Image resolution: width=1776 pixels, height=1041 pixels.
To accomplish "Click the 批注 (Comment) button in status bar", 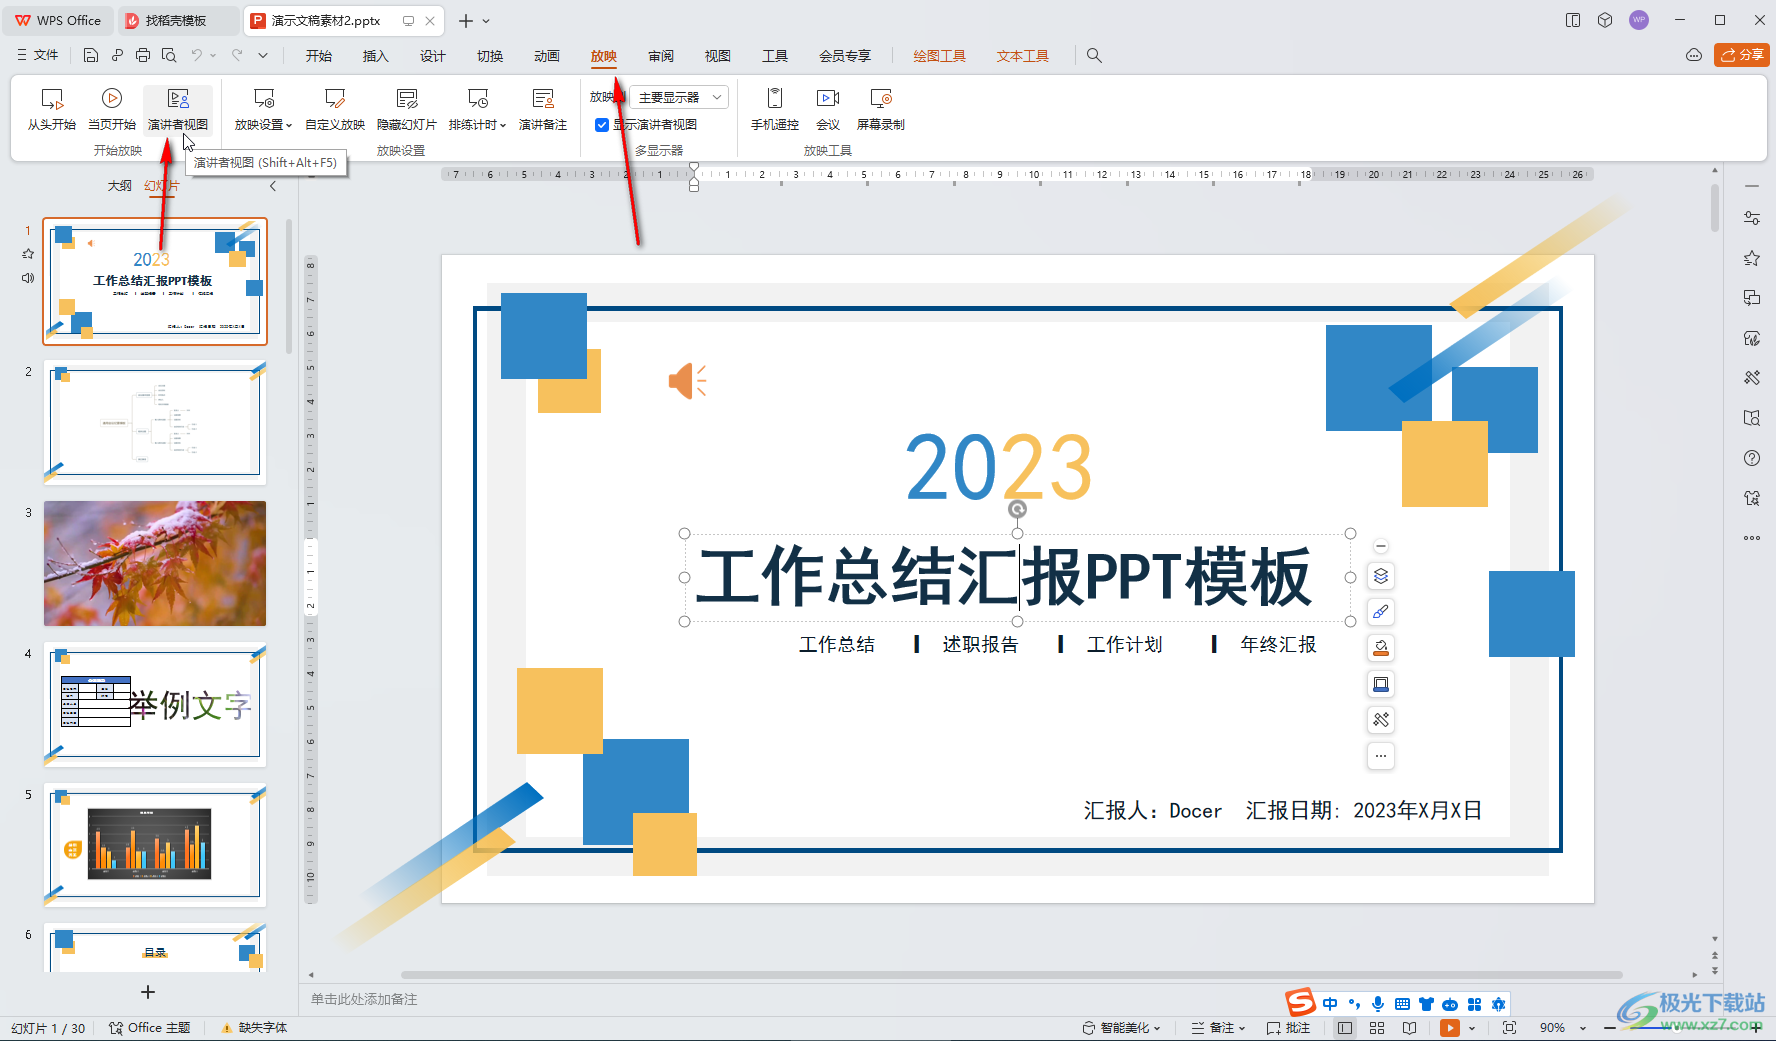I will (x=1288, y=1028).
